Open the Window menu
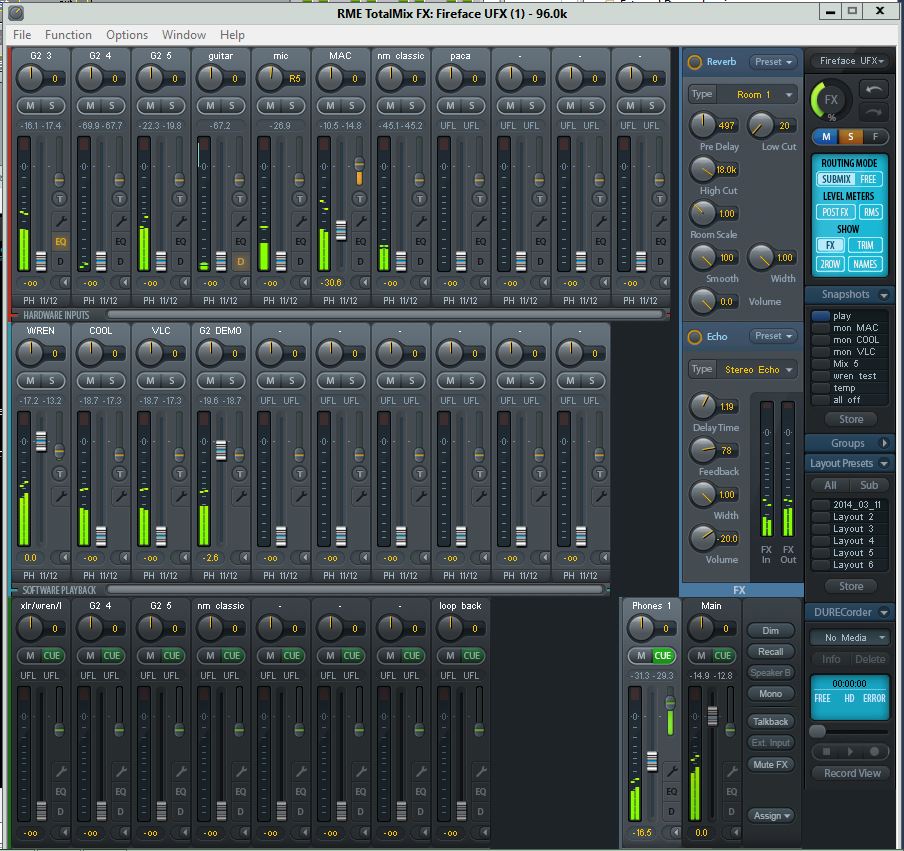Screen dimensions: 904x851 click(x=183, y=35)
